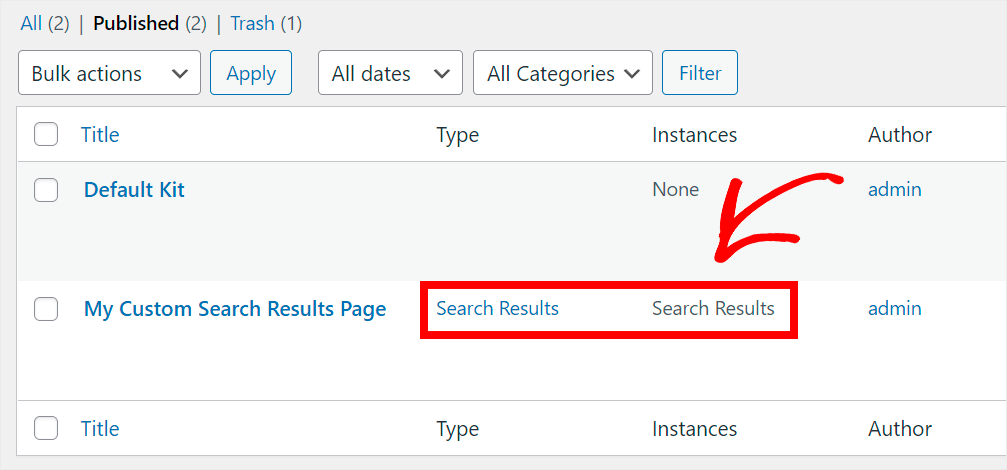The width and height of the screenshot is (1007, 470).
Task: Open My Custom Search Results Page
Action: click(235, 310)
